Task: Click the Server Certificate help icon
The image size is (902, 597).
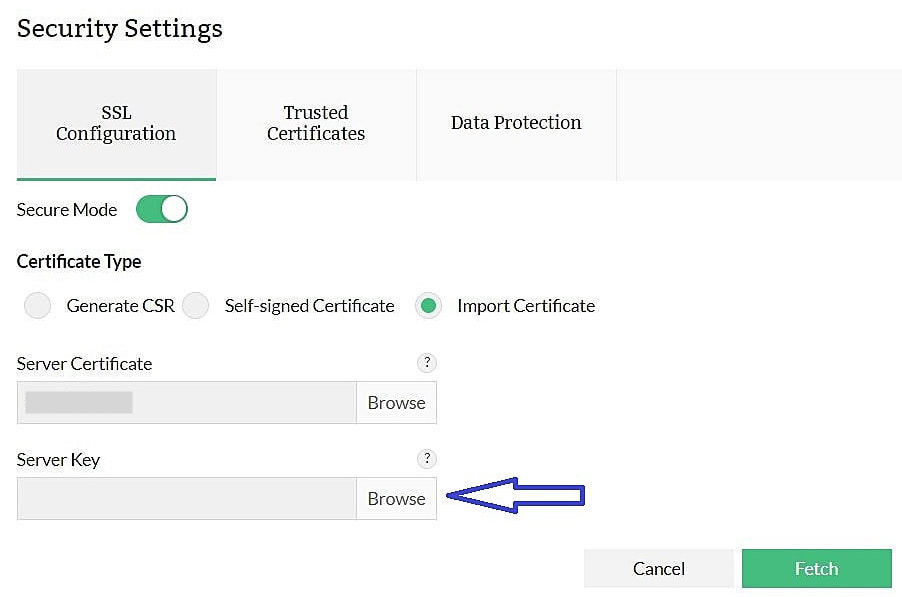Action: pyautogui.click(x=427, y=363)
